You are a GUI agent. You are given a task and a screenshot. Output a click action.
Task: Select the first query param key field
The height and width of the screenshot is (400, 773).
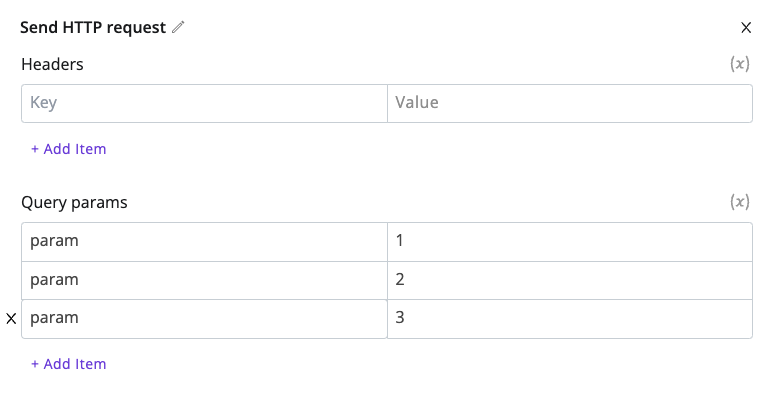click(205, 242)
